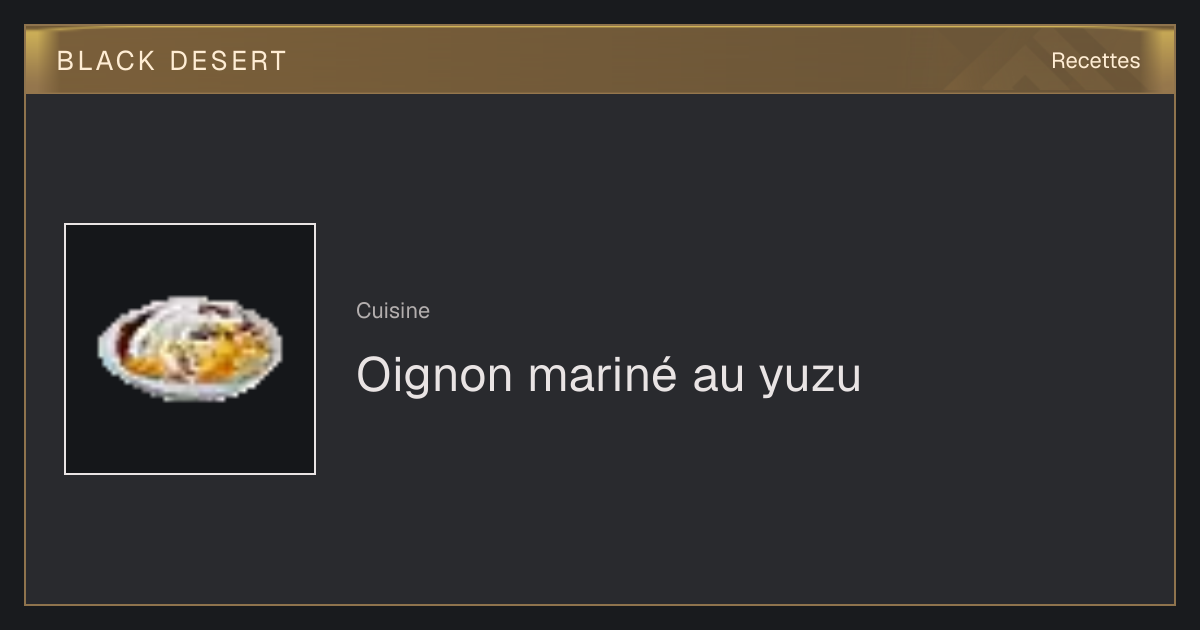Click the word mariné in title
The height and width of the screenshot is (630, 1200).
pos(602,376)
